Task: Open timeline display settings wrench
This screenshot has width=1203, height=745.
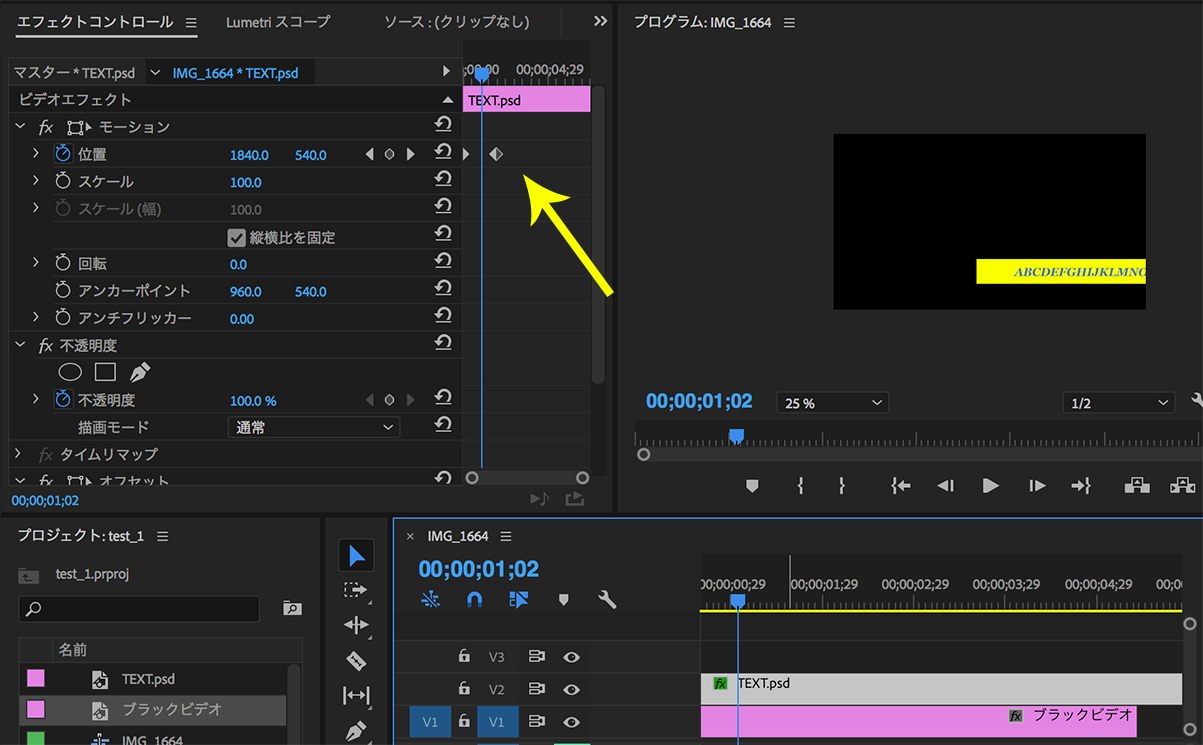Action: 607,600
